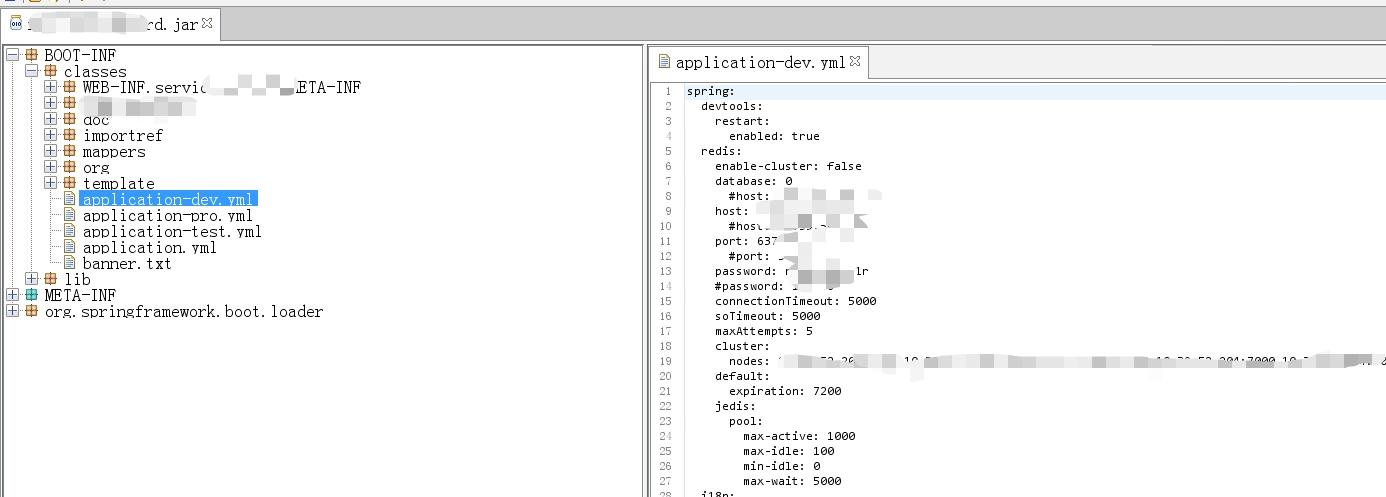
Task: Click the 'soTimeout: 5000' line
Action: (x=767, y=316)
